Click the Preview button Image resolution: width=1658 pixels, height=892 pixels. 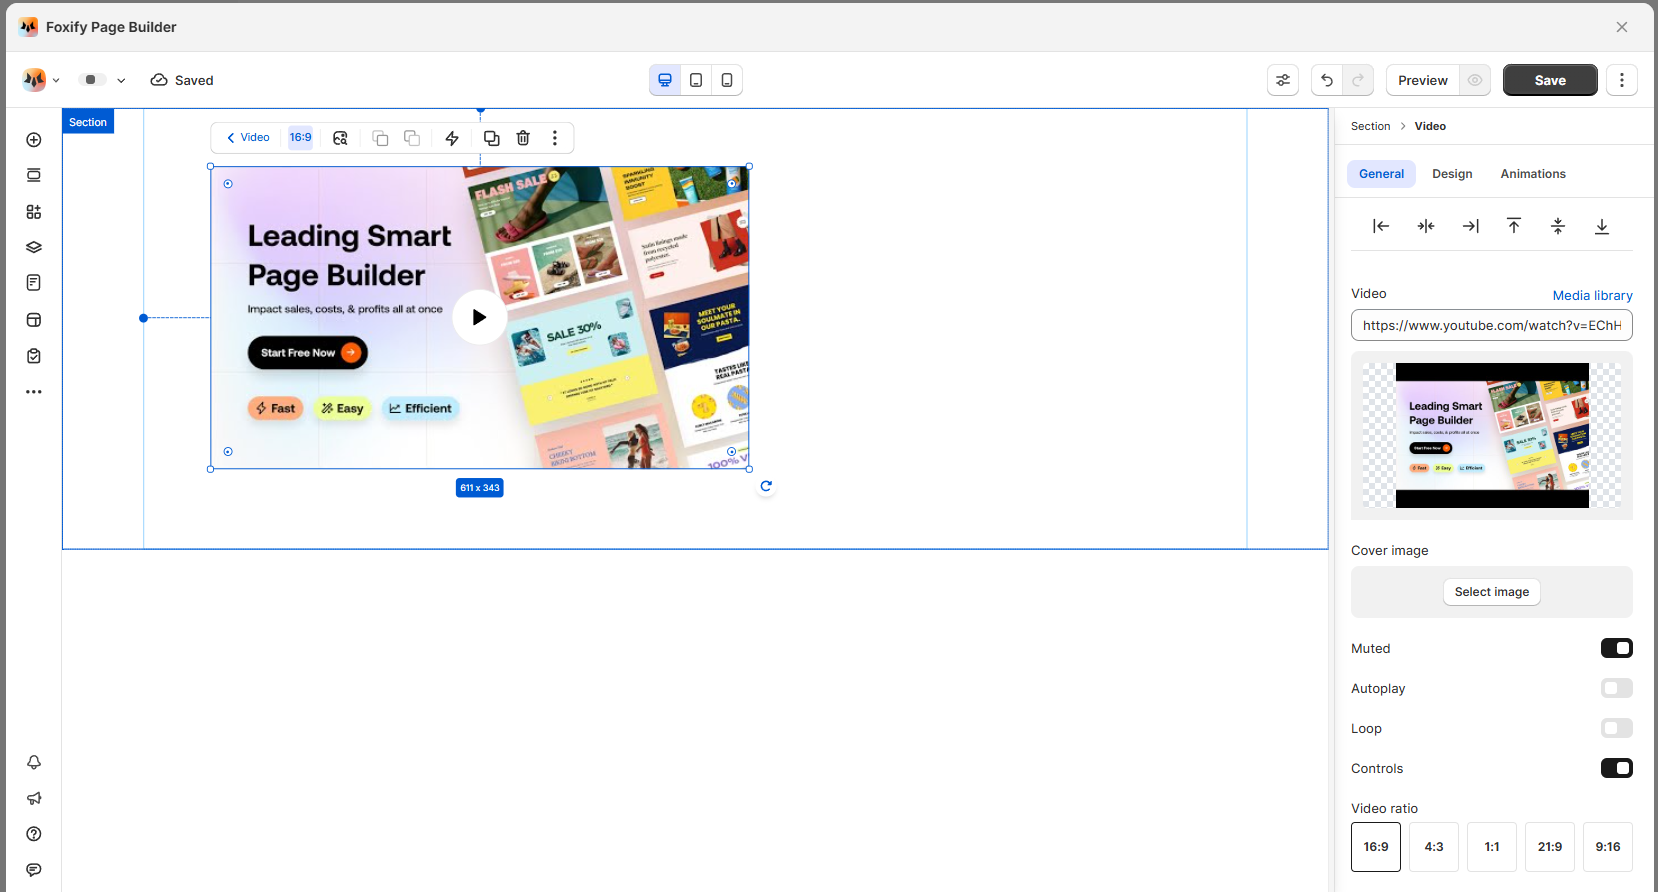[1423, 80]
